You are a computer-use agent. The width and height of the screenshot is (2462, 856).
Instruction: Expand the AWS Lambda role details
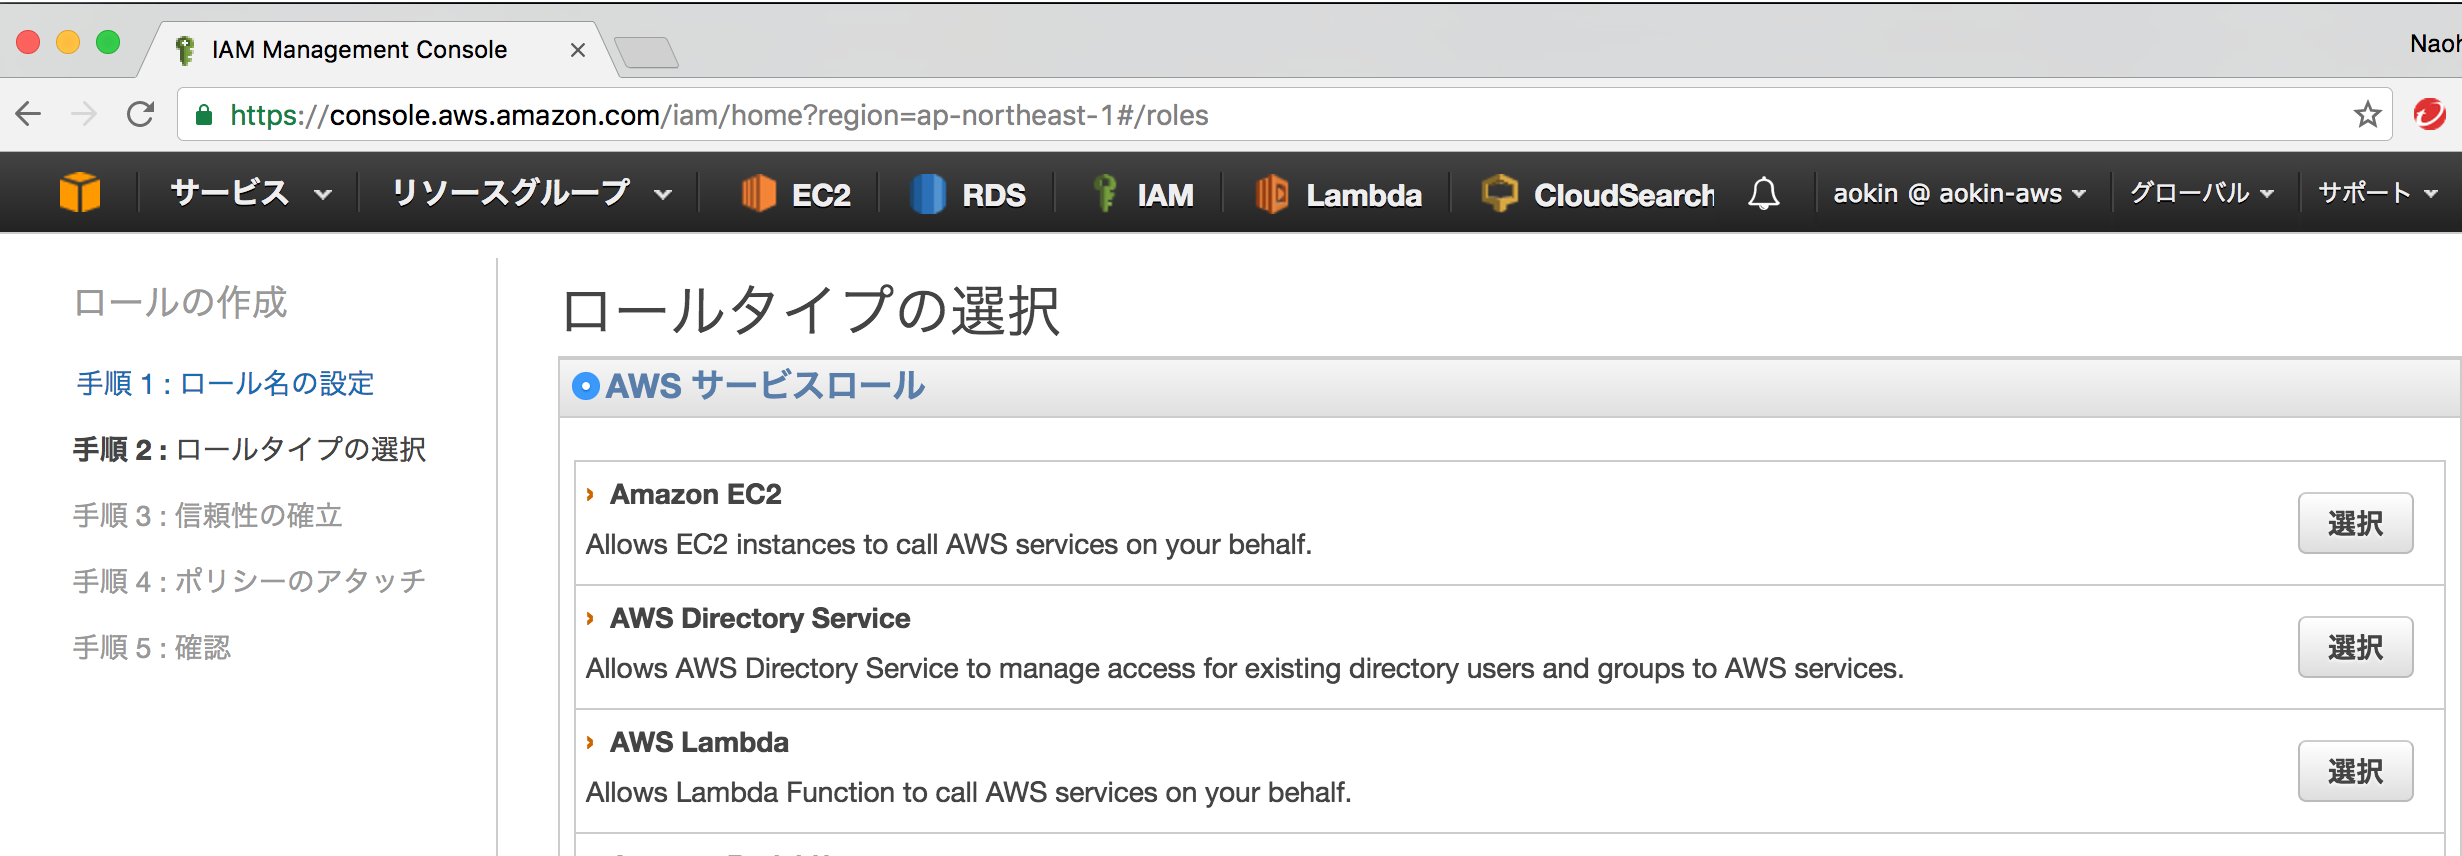pos(590,742)
